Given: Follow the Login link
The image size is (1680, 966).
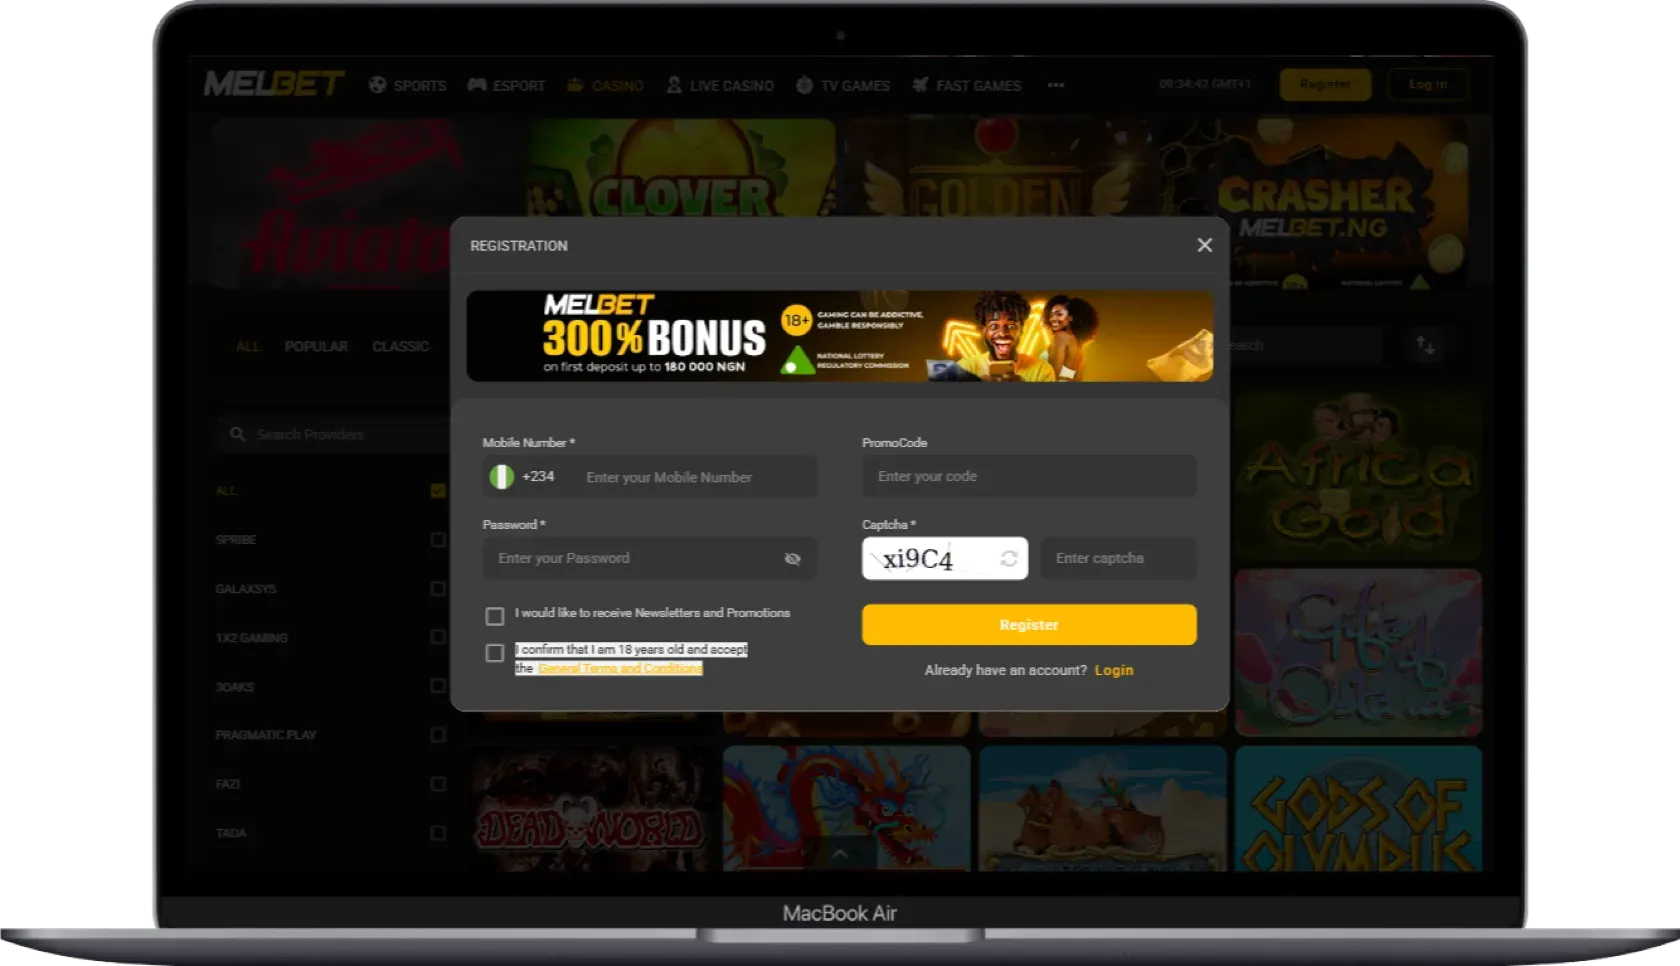Looking at the screenshot, I should pyautogui.click(x=1114, y=670).
